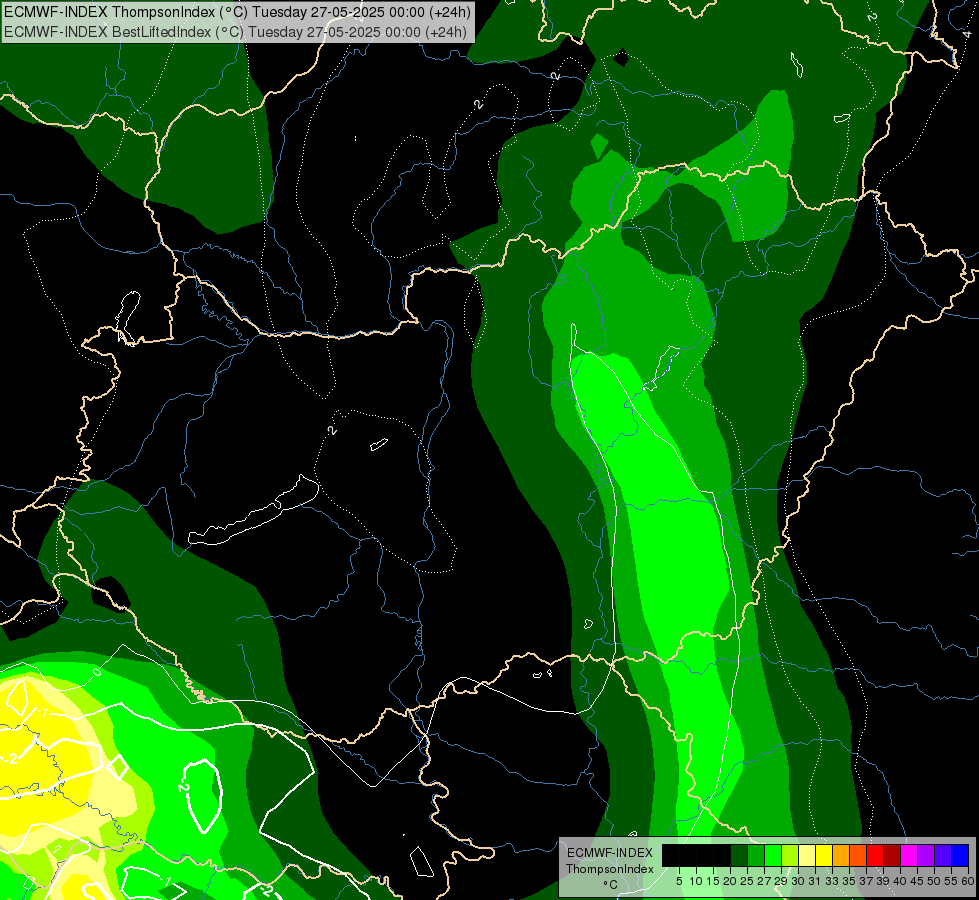979x900 pixels.
Task: Click the legend tick value 40
Action: 900,881
